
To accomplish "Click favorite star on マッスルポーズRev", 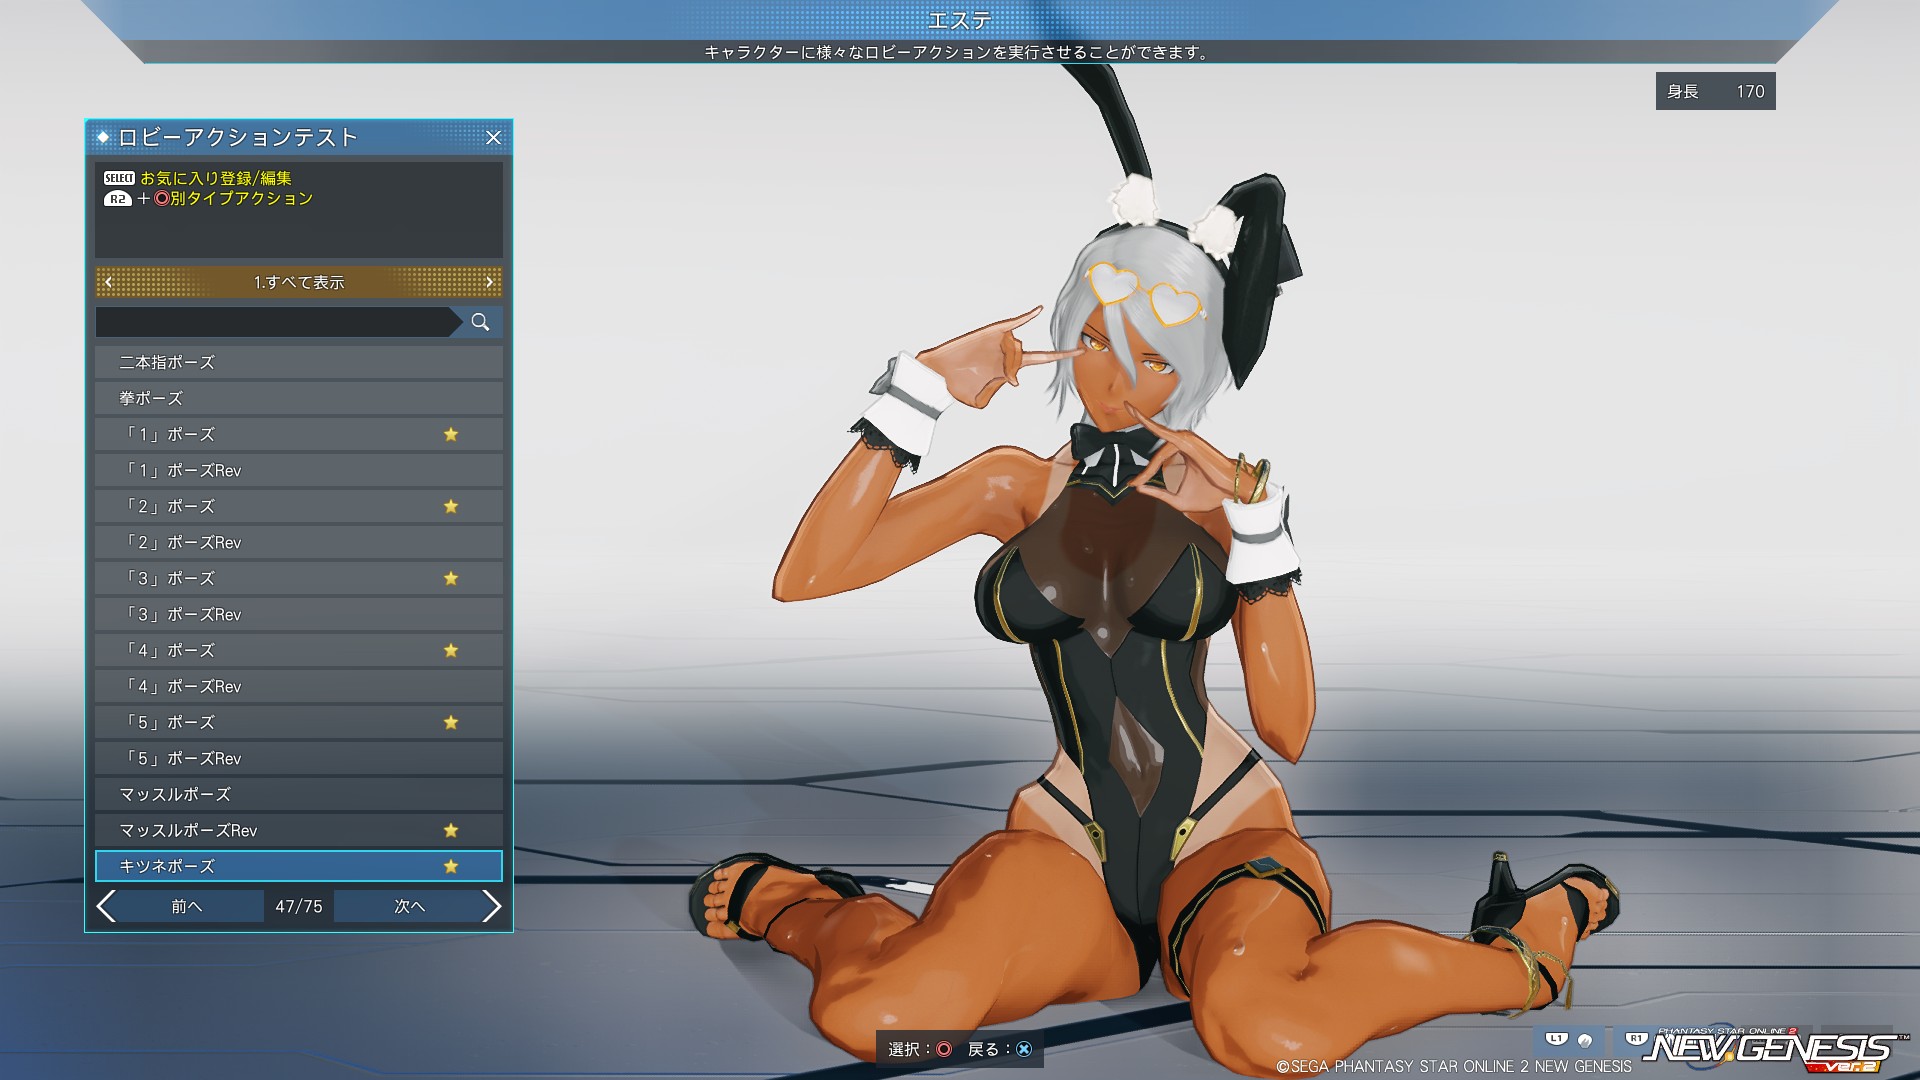I will pos(451,830).
